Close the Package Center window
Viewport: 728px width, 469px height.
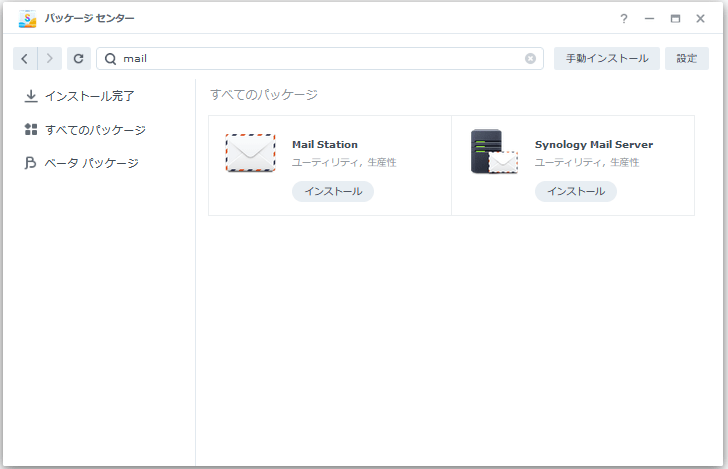[x=701, y=19]
